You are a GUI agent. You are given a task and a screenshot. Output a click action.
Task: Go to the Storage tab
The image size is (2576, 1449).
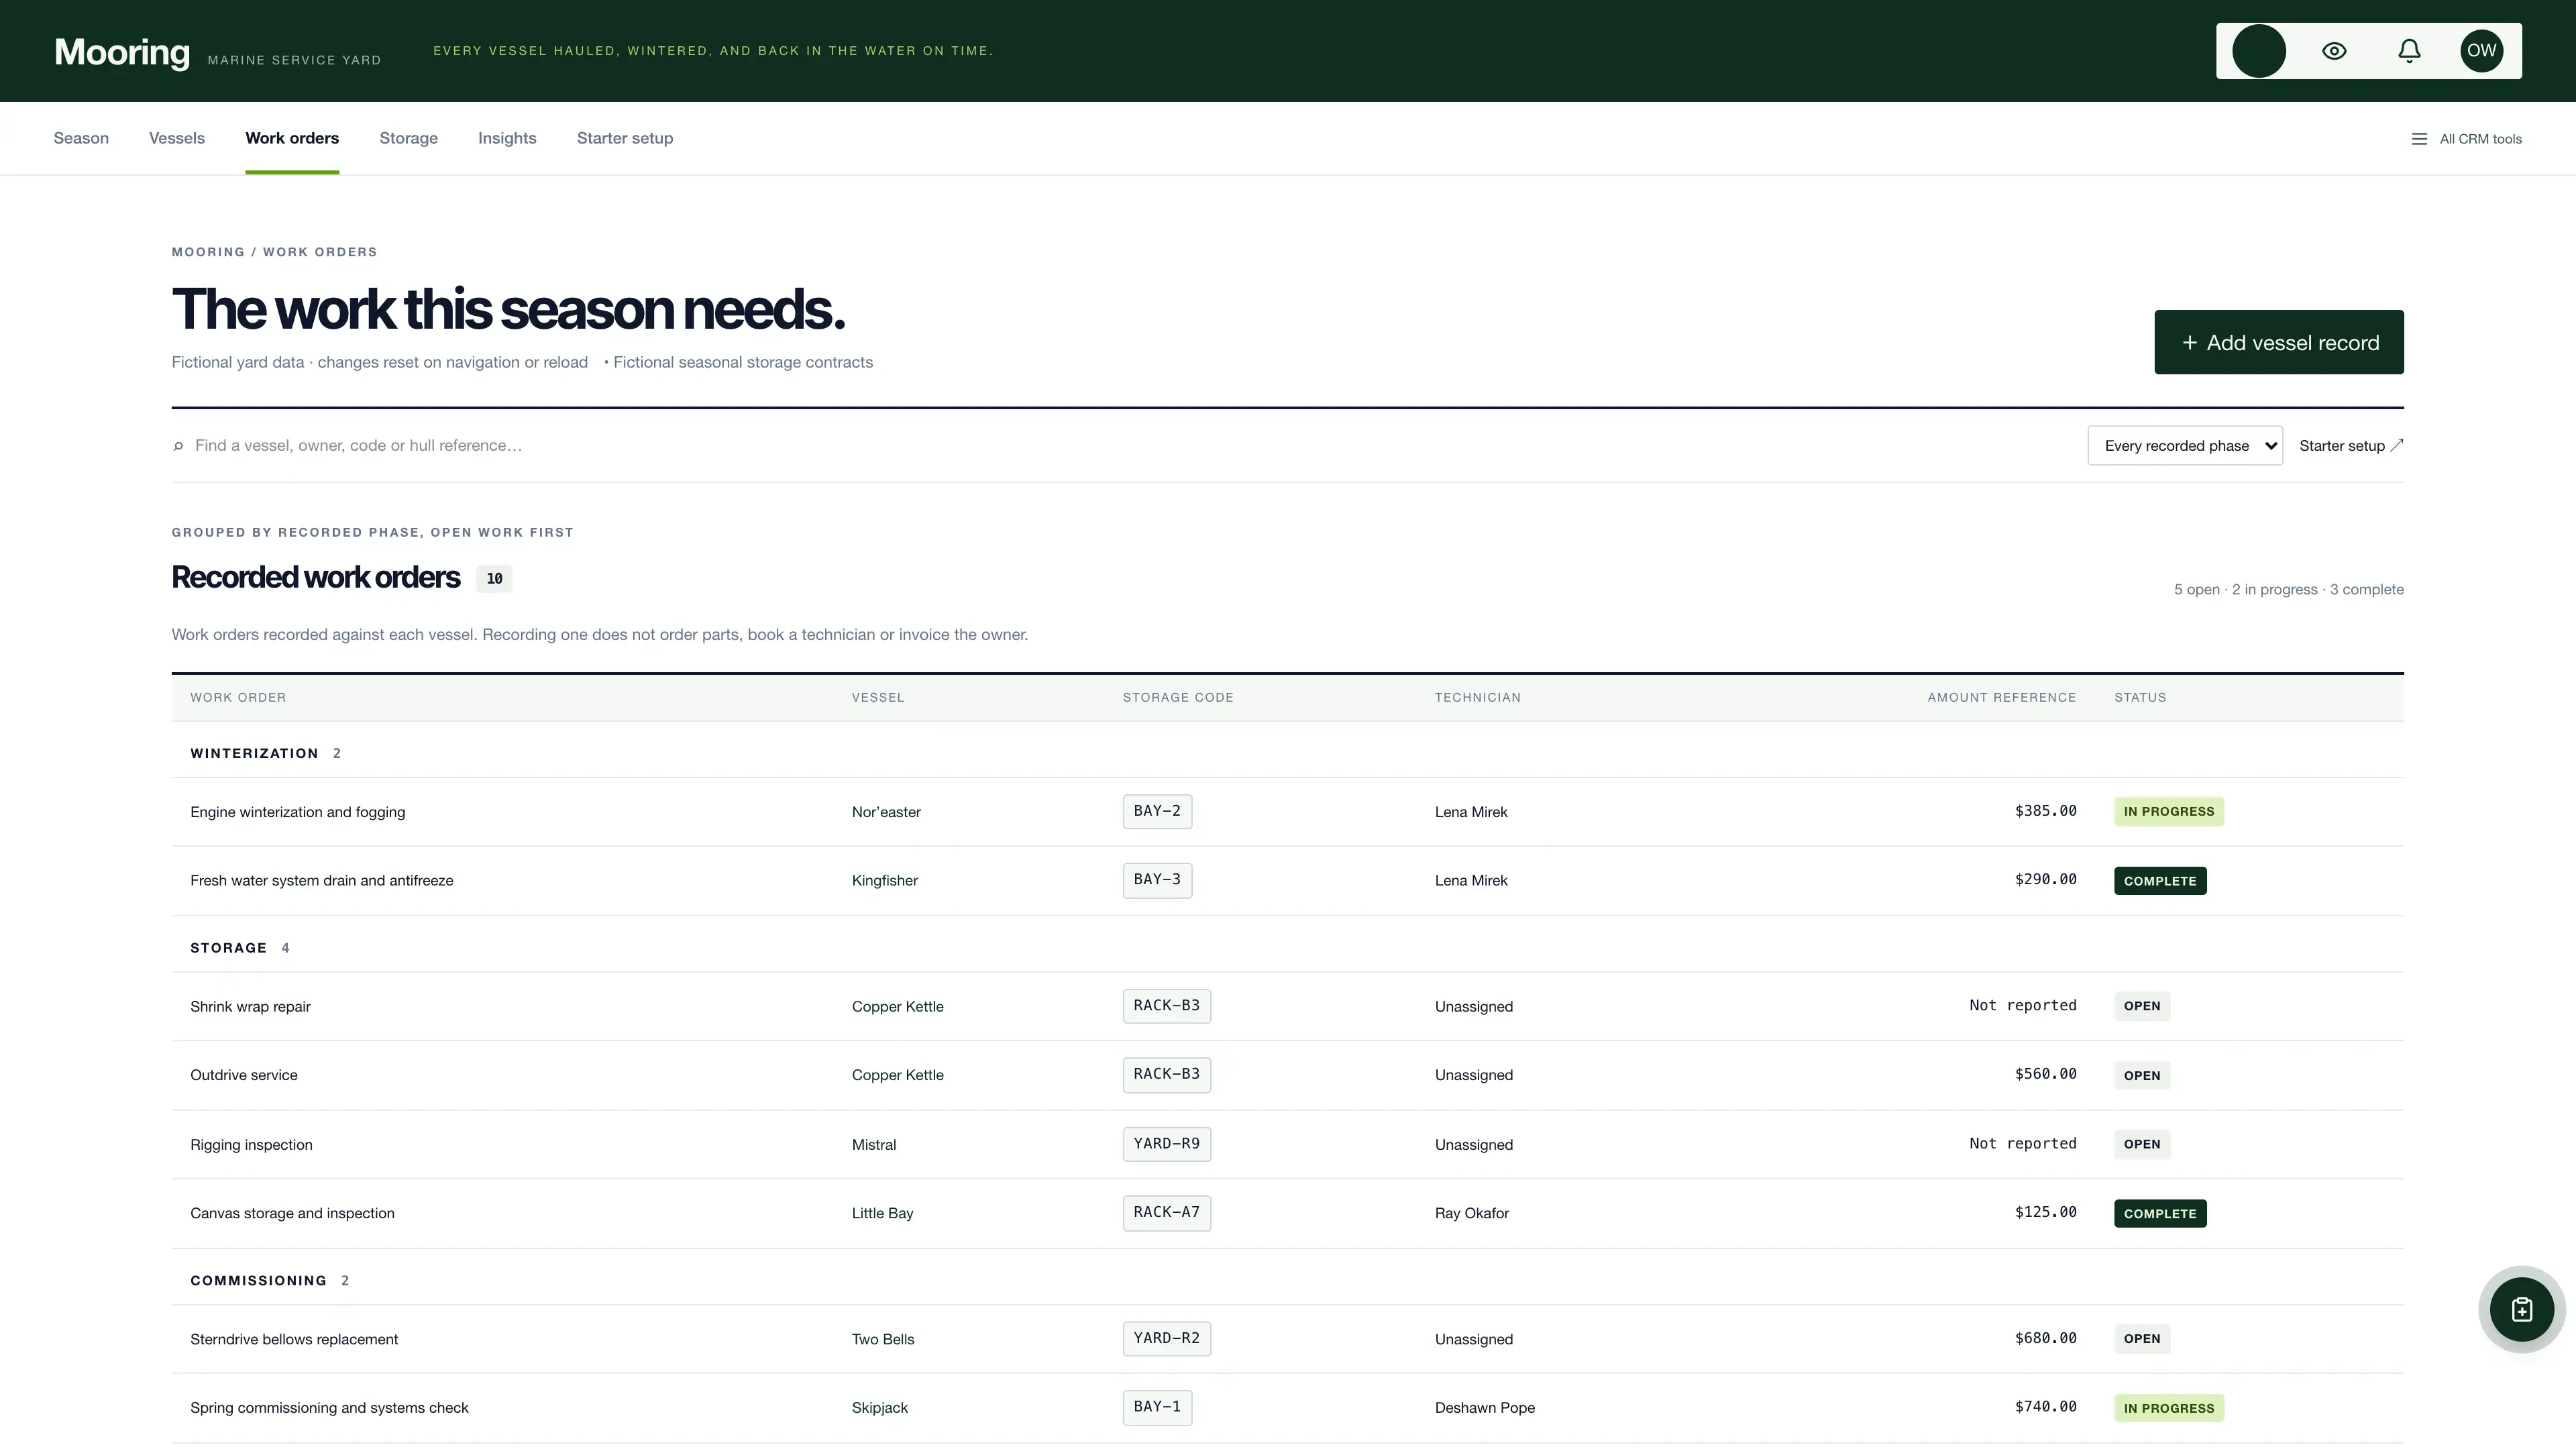click(408, 138)
